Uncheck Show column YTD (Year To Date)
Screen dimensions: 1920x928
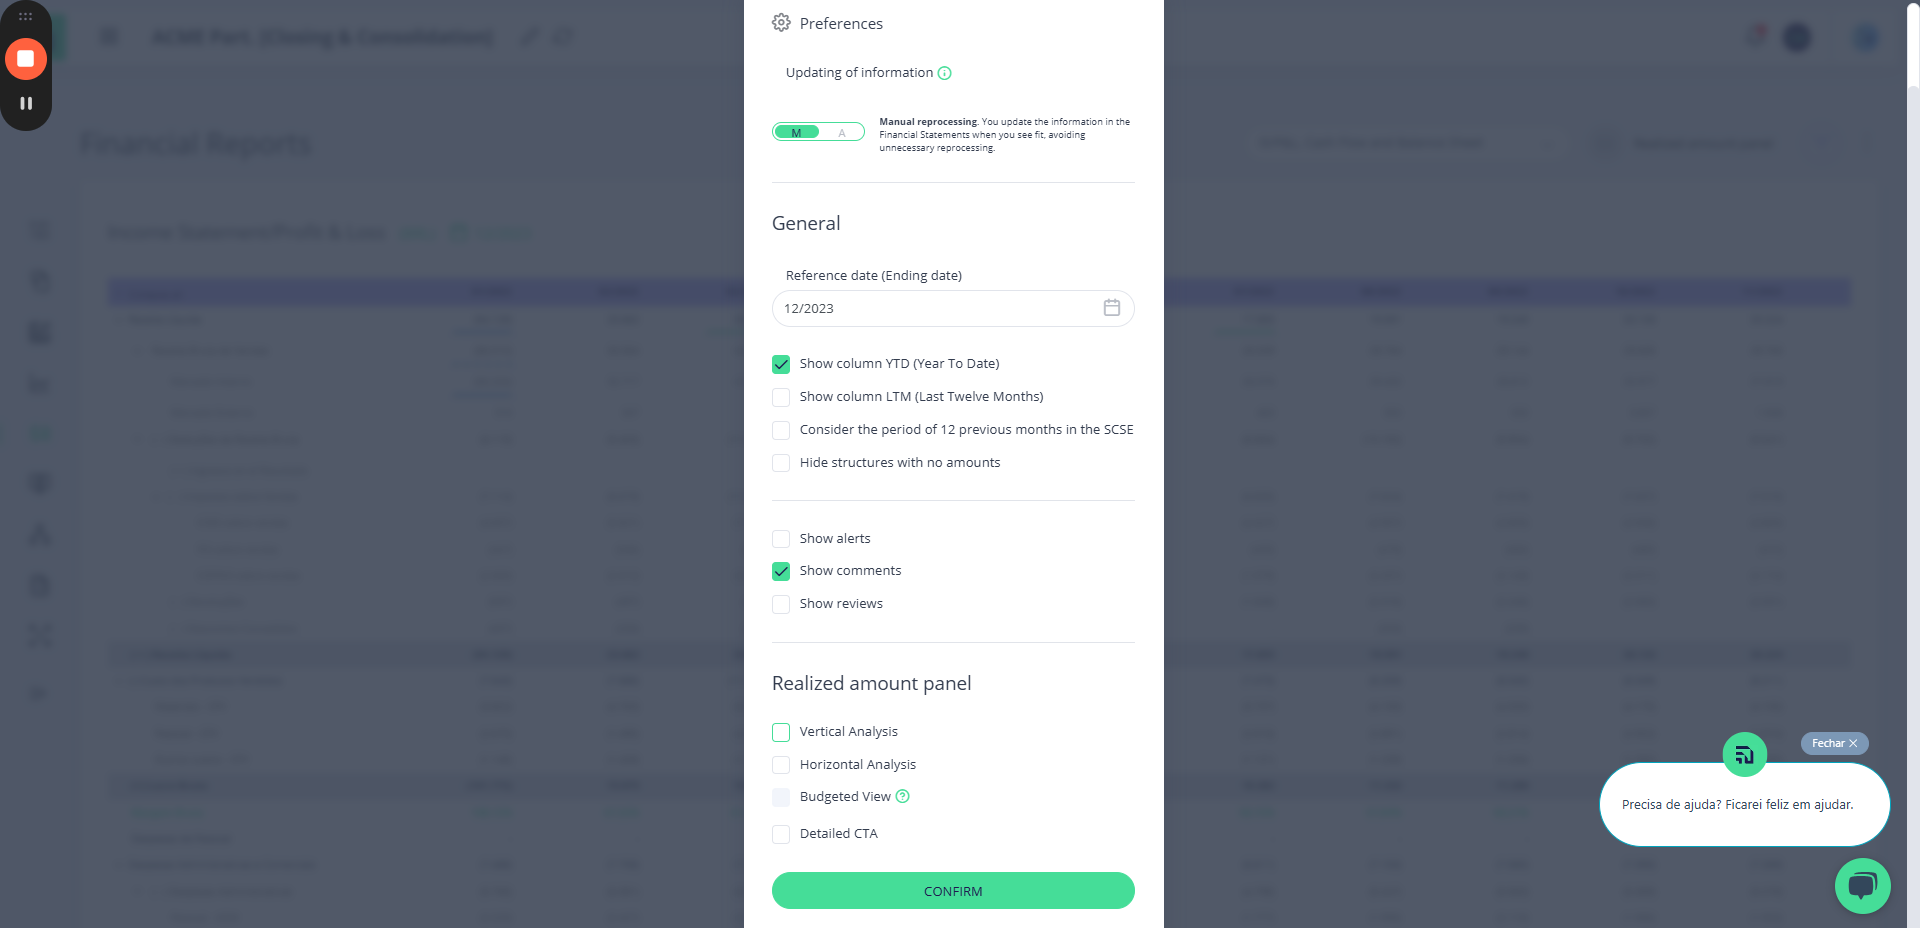coord(781,364)
